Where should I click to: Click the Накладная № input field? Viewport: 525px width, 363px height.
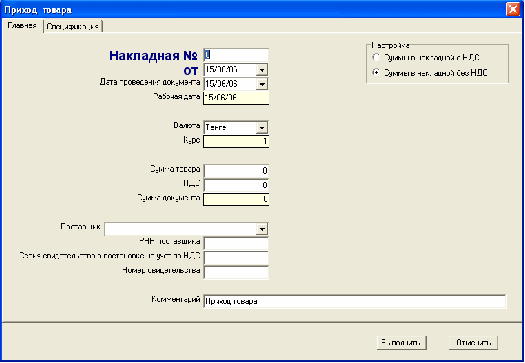point(236,55)
